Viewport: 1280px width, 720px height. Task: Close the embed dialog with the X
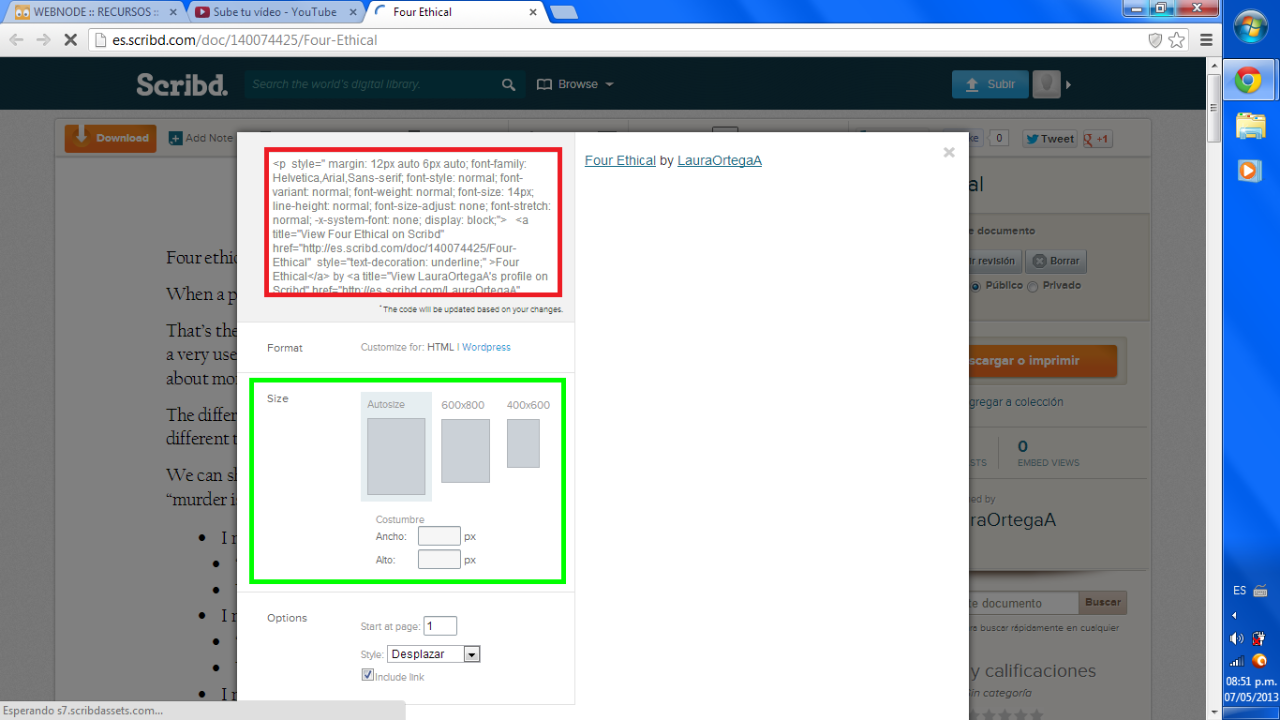(x=949, y=153)
